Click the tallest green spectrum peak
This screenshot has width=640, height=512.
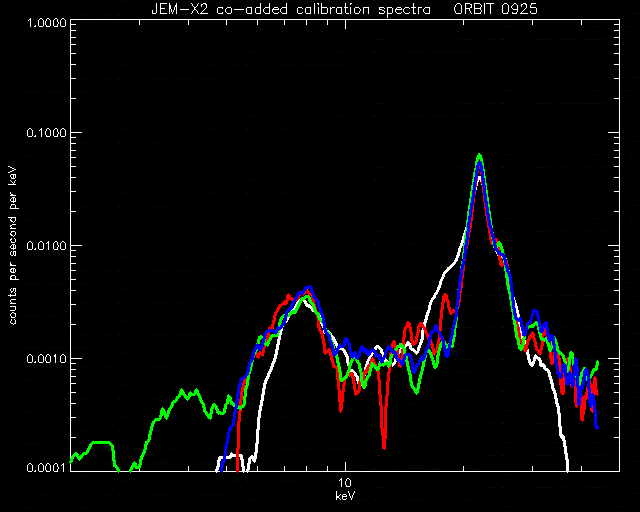click(x=480, y=156)
